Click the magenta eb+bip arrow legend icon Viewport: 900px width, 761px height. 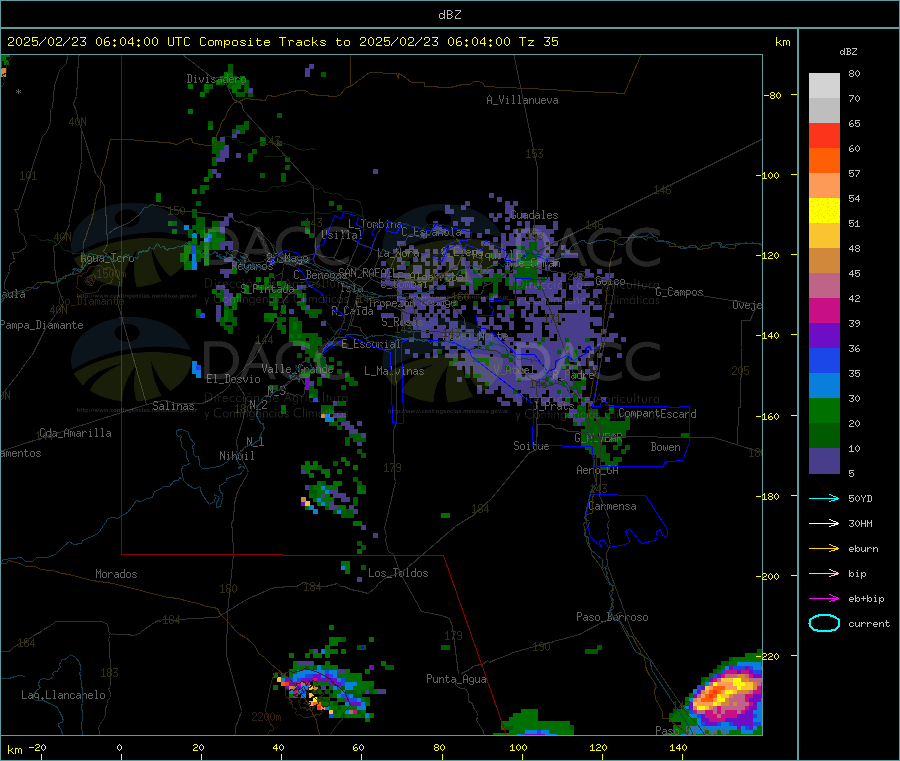pos(824,599)
